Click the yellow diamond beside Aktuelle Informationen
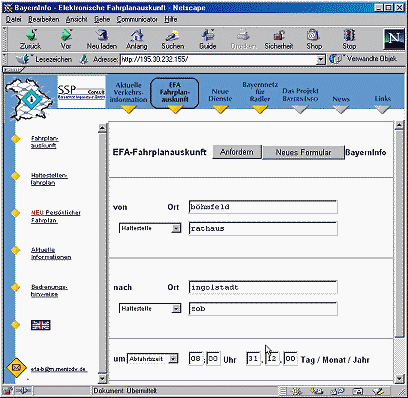 tap(16, 250)
